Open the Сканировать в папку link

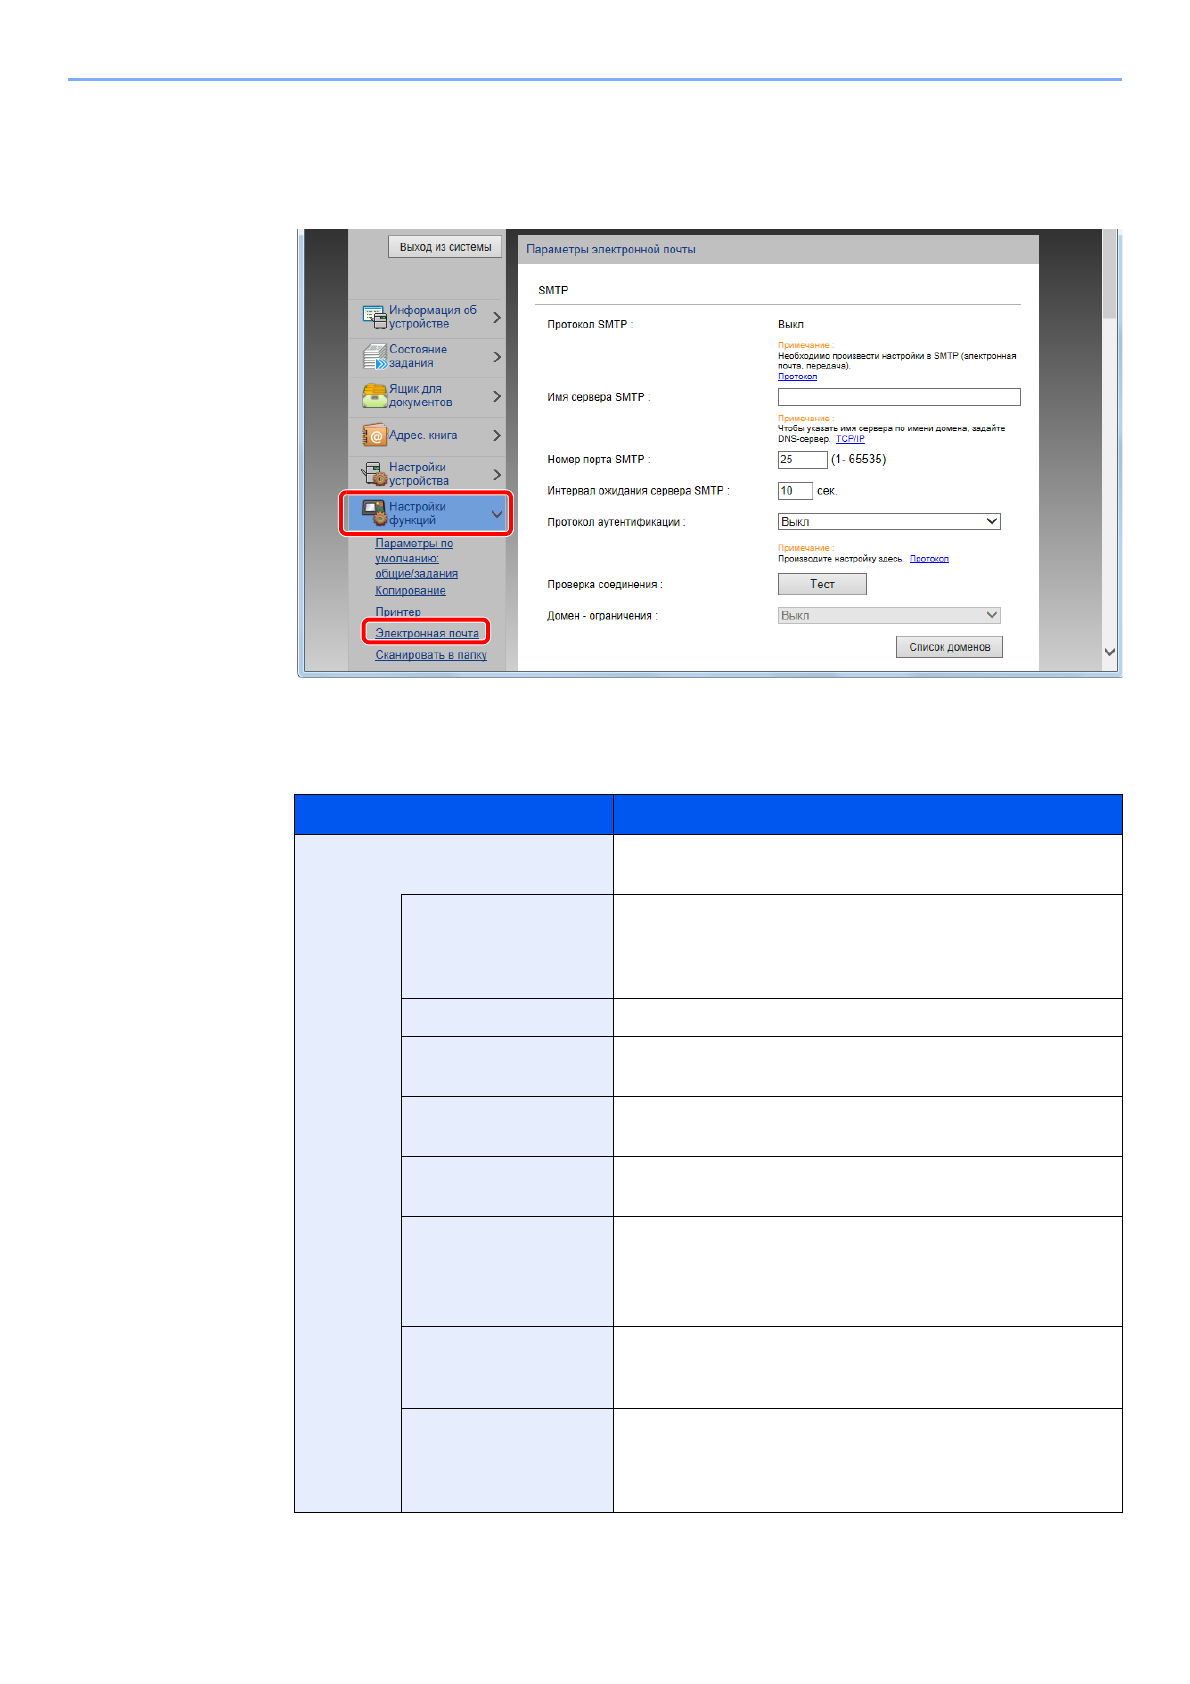click(431, 655)
